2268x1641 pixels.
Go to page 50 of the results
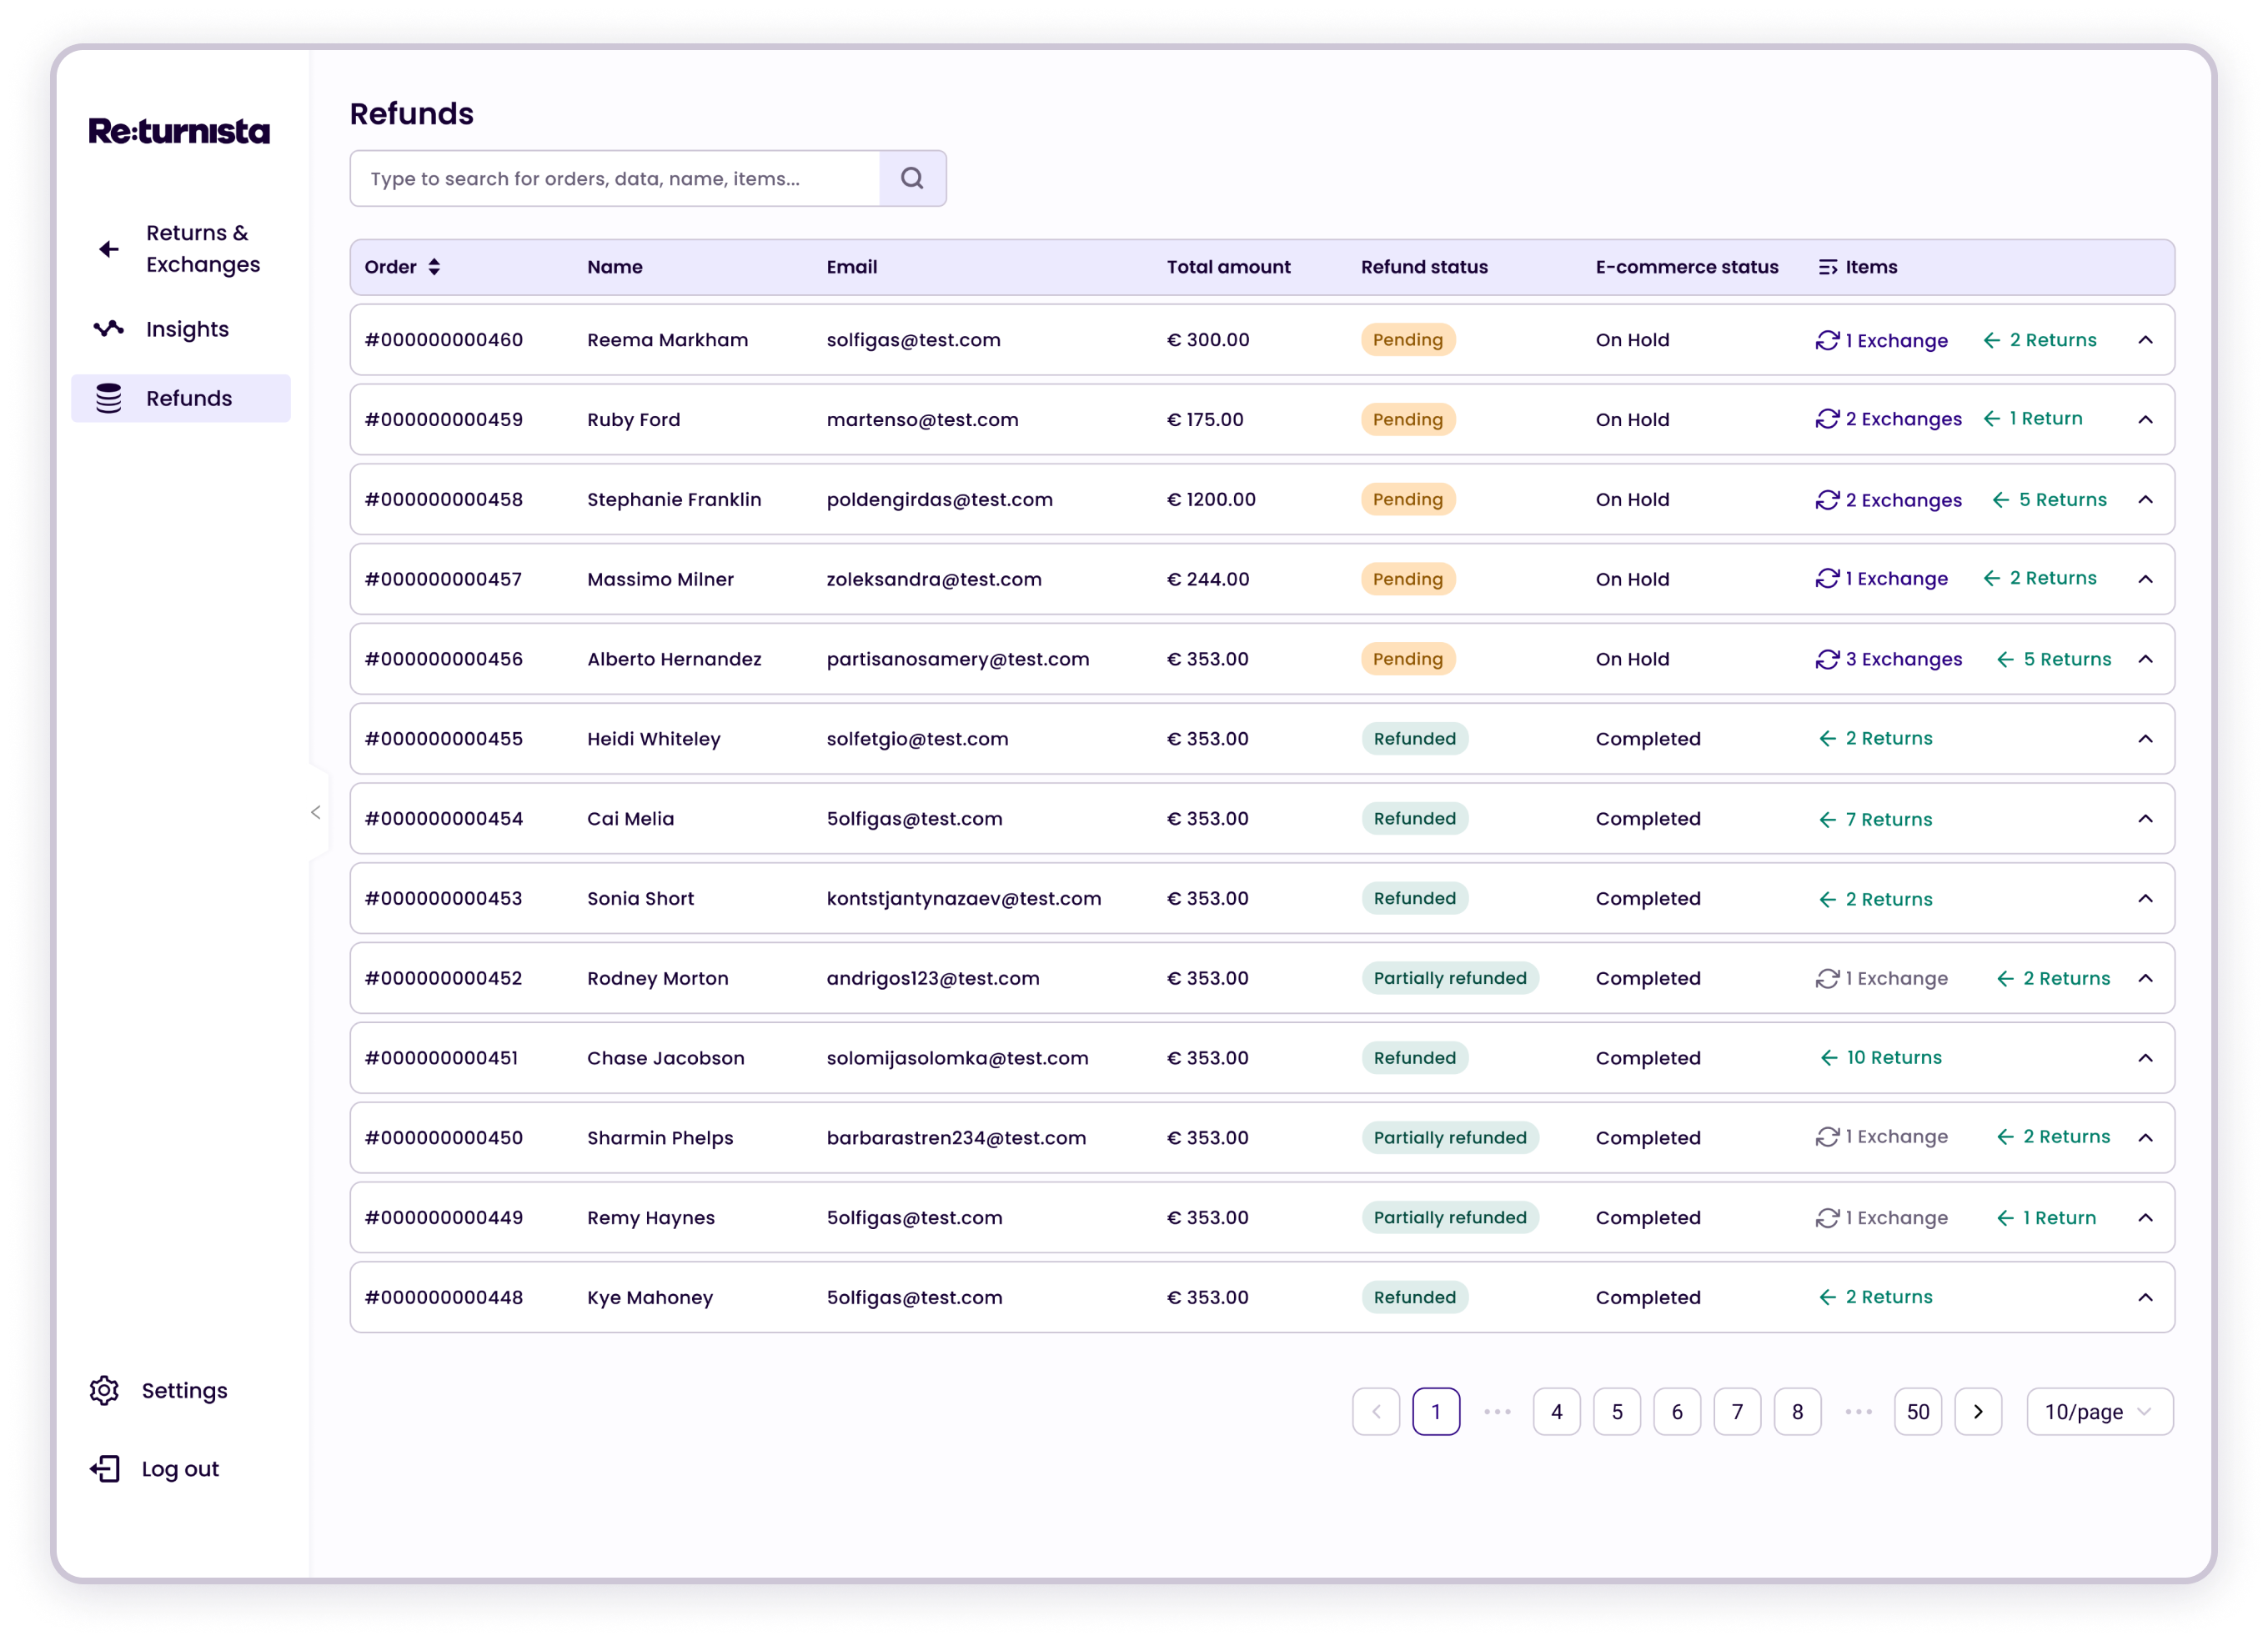(1917, 1411)
